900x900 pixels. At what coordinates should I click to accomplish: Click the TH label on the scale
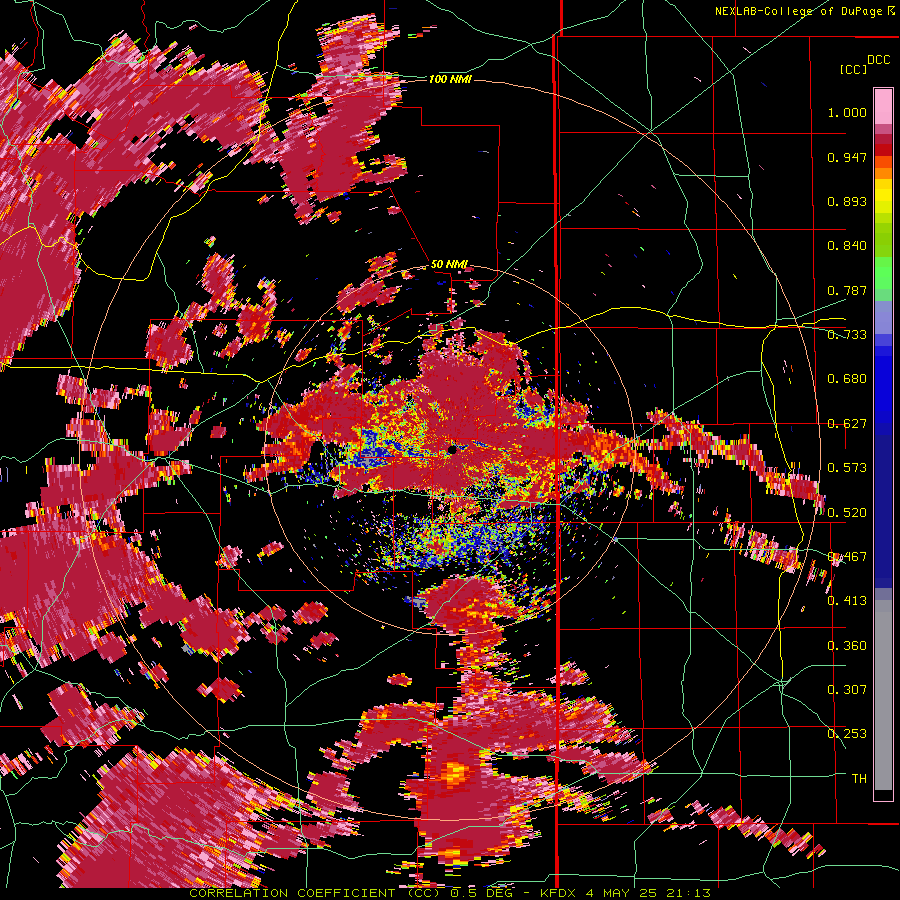859,779
